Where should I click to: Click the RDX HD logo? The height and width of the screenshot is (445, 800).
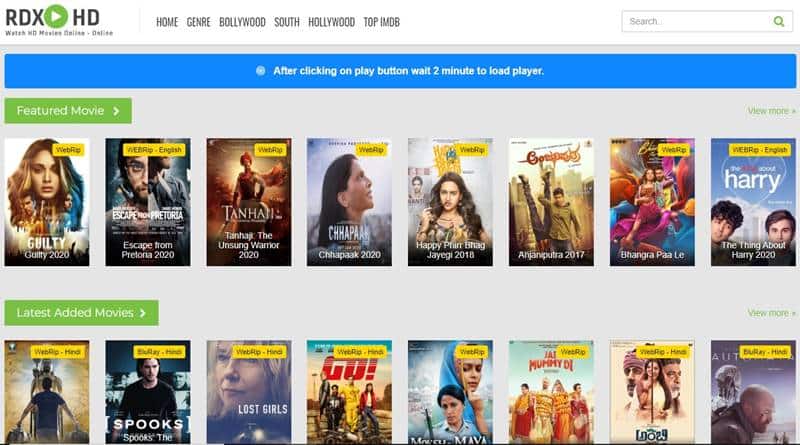(59, 20)
